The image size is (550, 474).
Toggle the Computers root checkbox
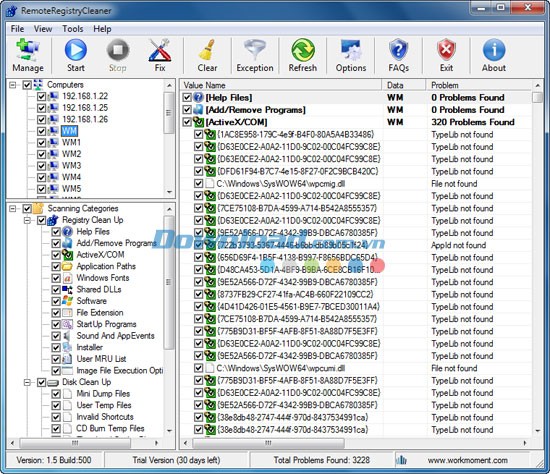27,85
